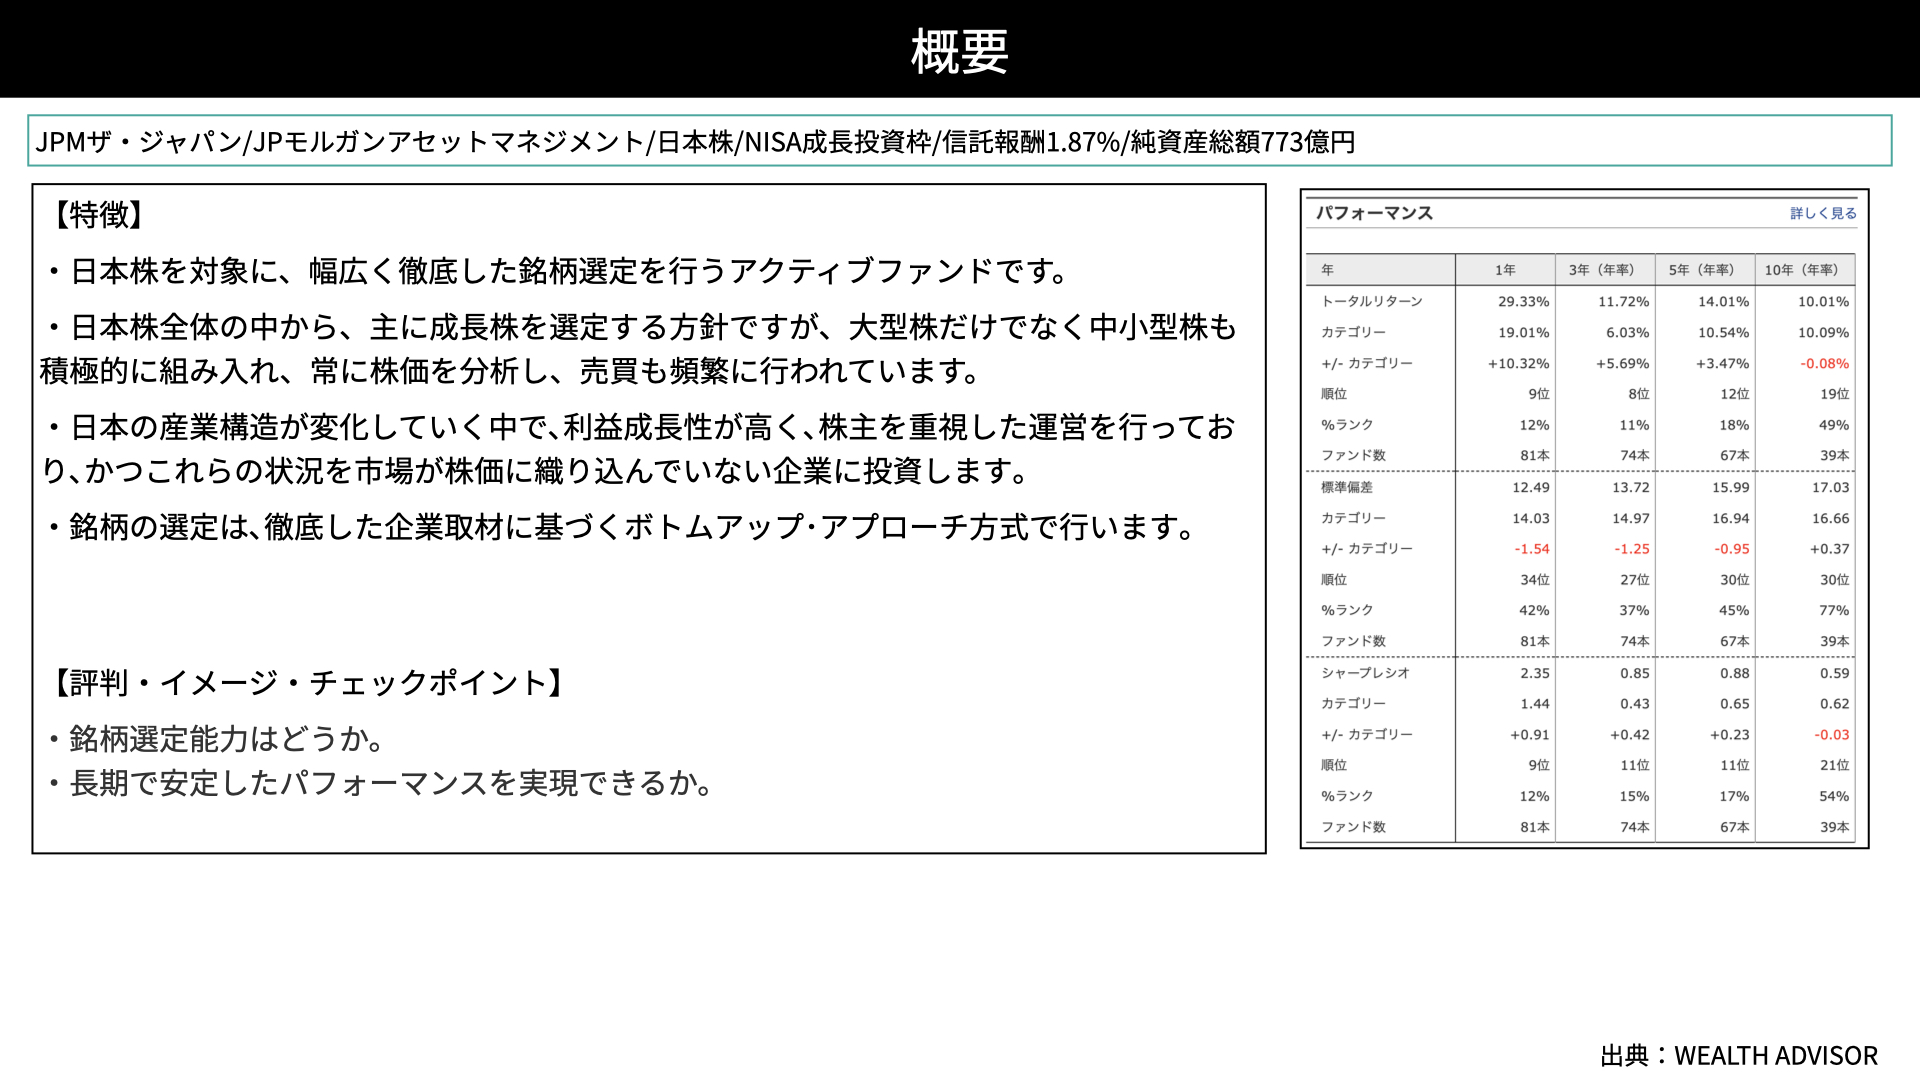
Task: Click the 17.03 standard deviation value
Action: (1830, 487)
